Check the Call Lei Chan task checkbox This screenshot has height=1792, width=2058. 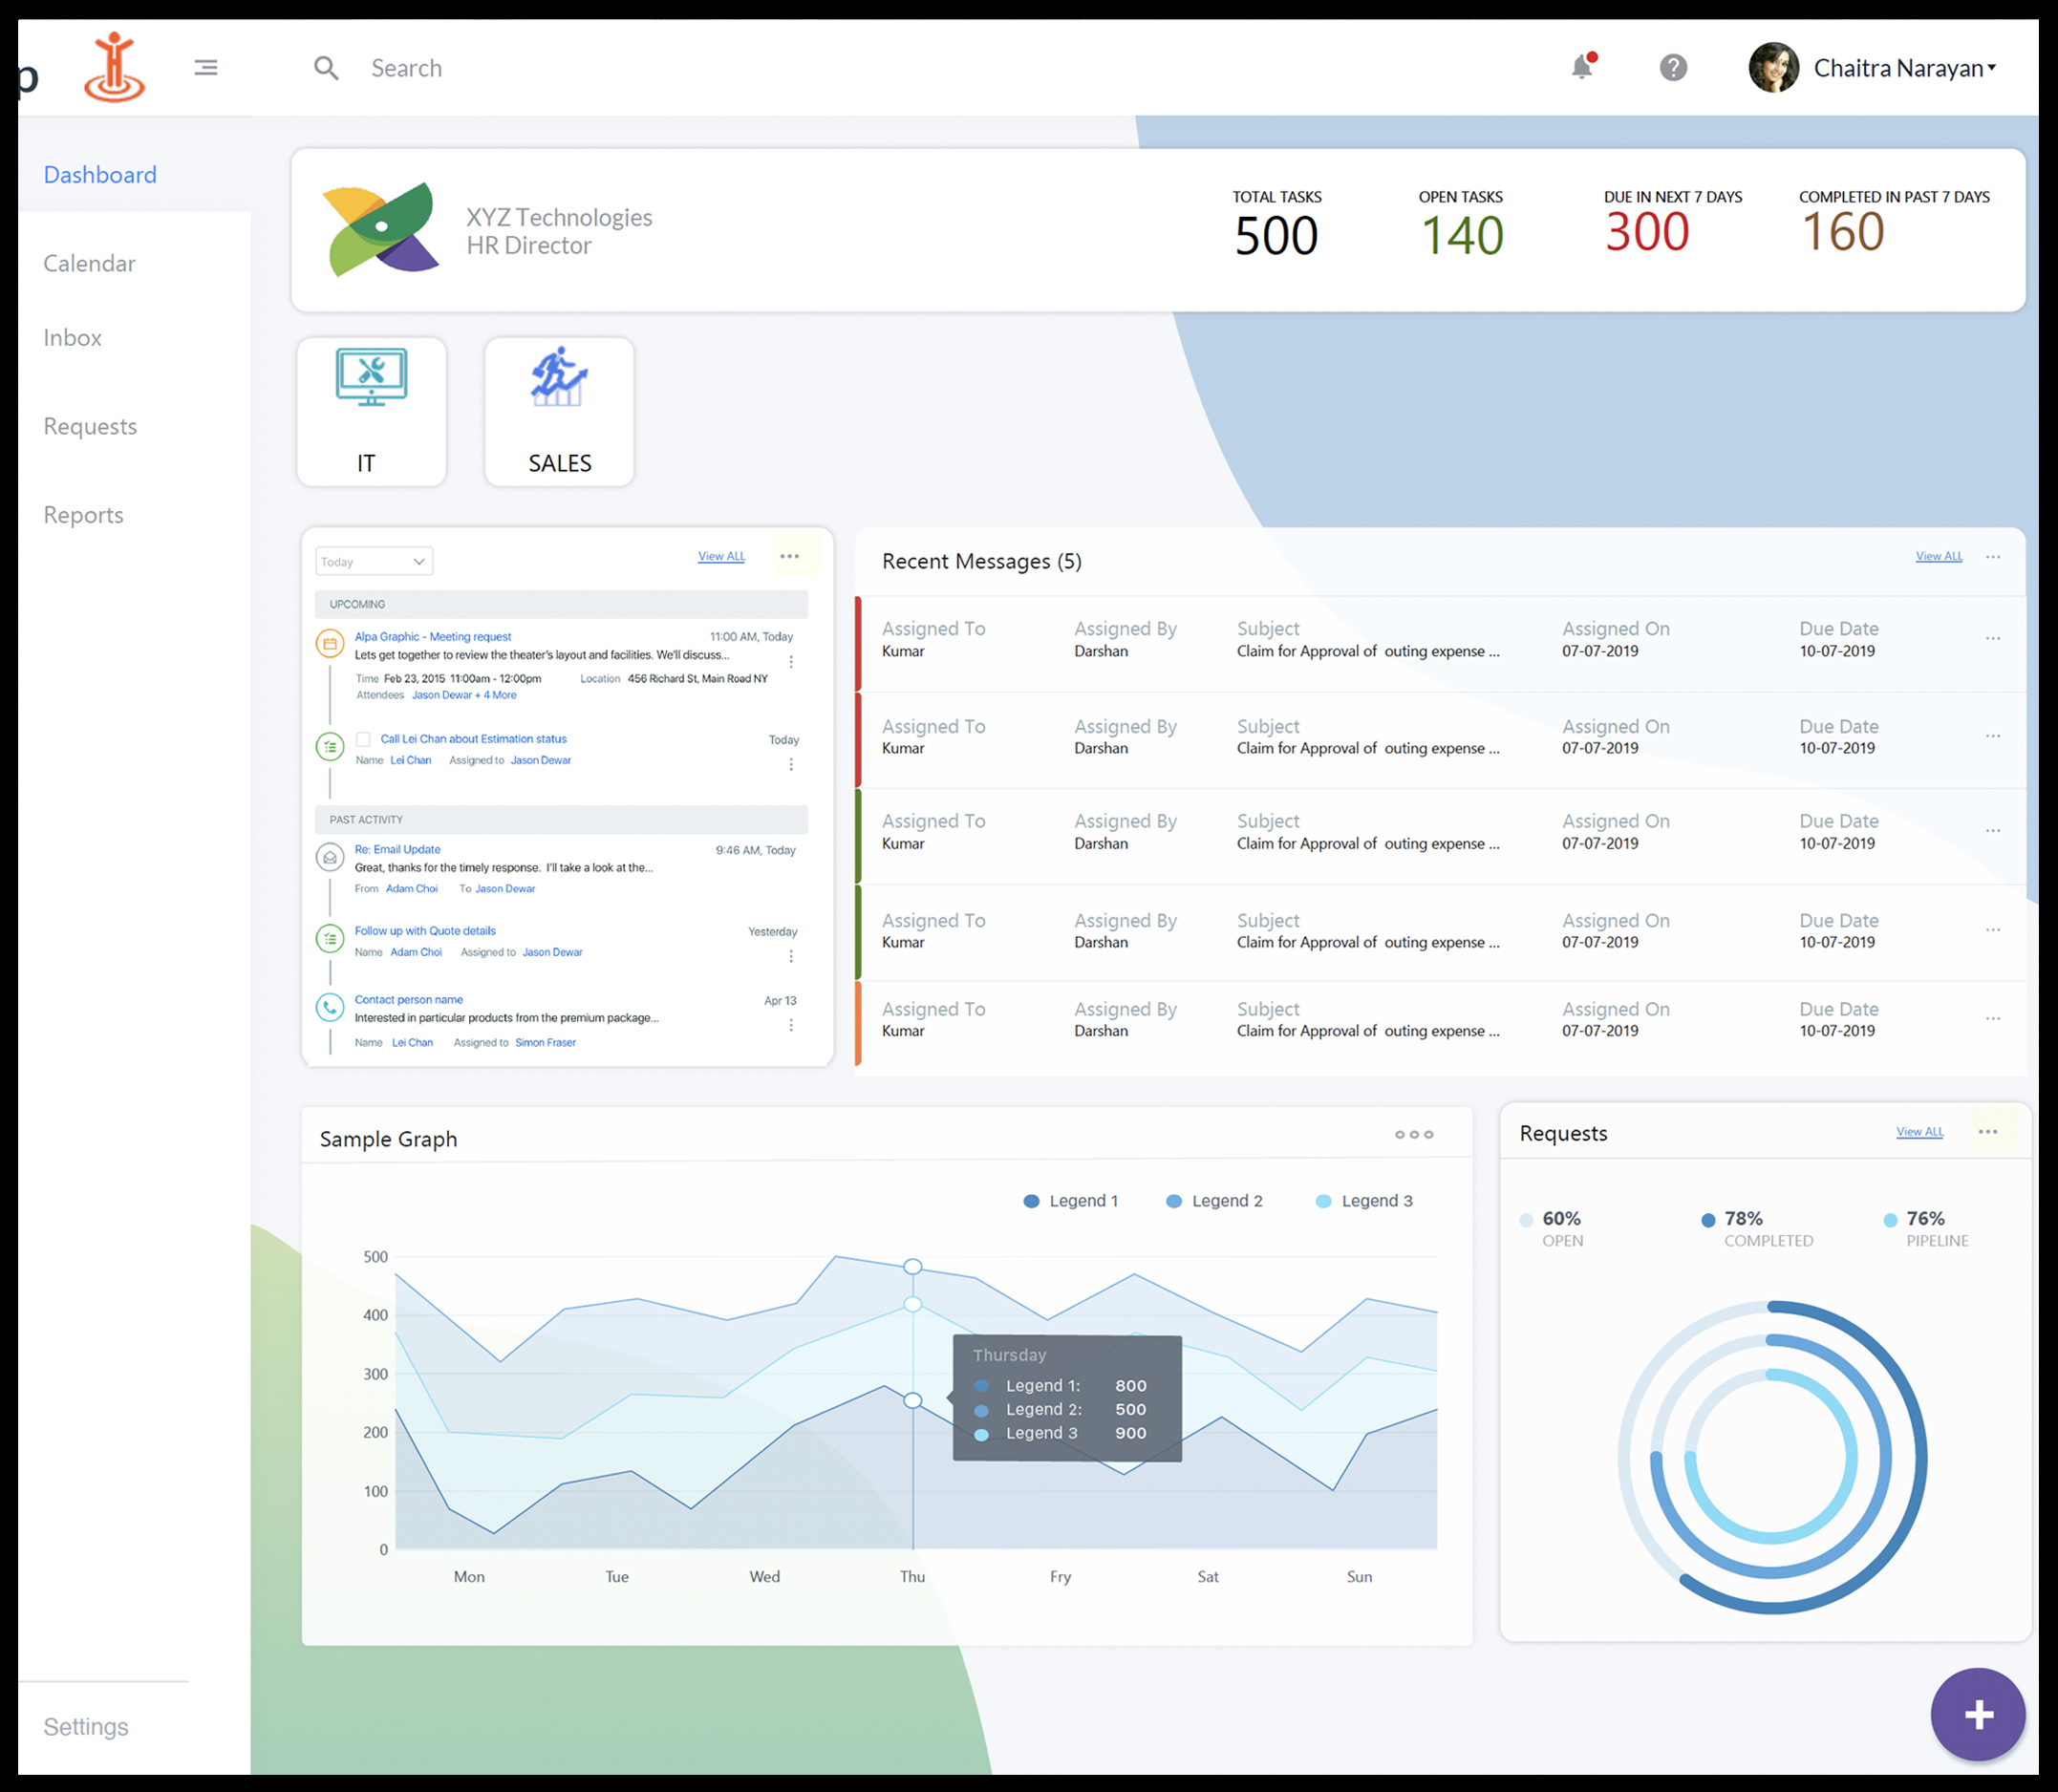coord(363,739)
